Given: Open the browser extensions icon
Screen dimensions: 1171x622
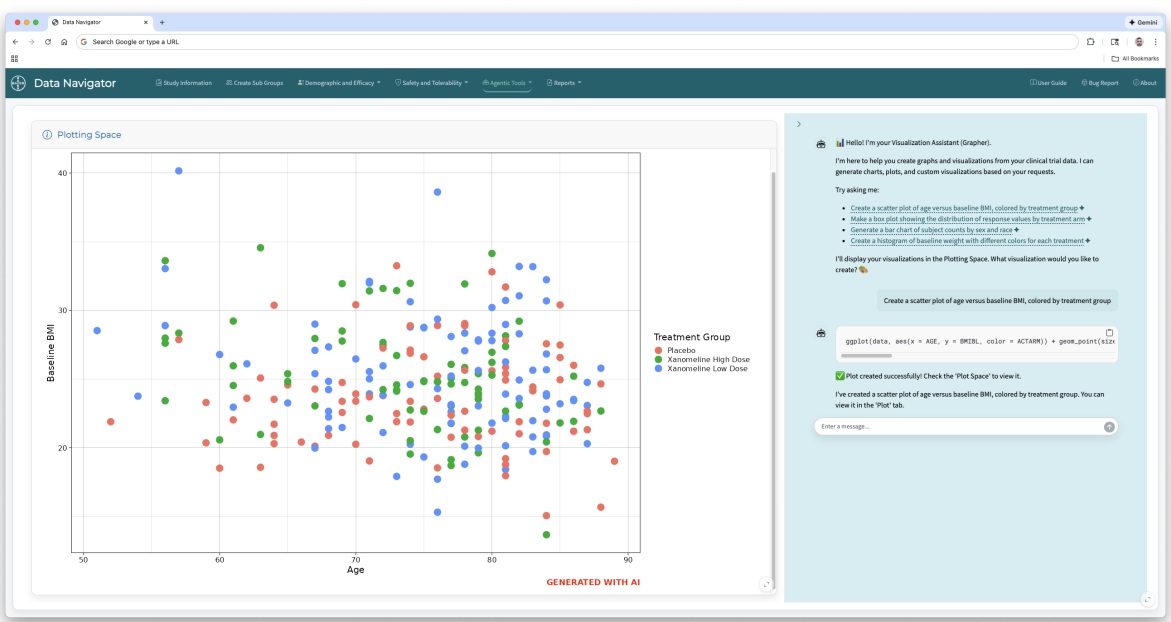Looking at the screenshot, I should point(1090,42).
